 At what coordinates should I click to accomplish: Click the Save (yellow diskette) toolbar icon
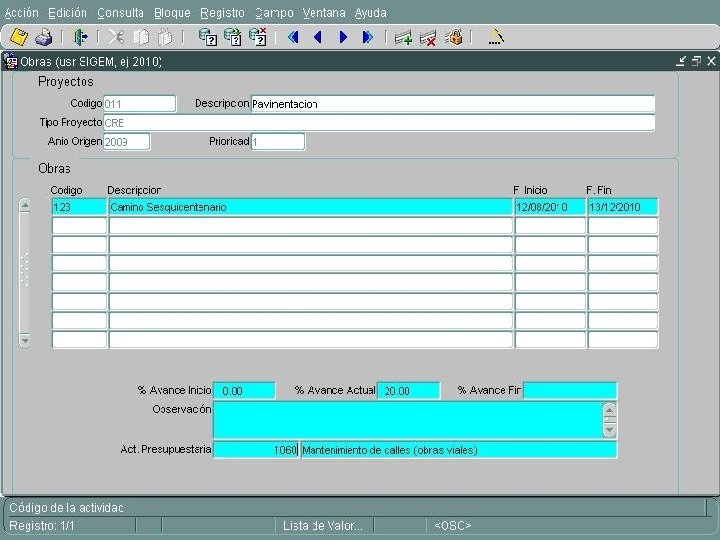(x=19, y=37)
